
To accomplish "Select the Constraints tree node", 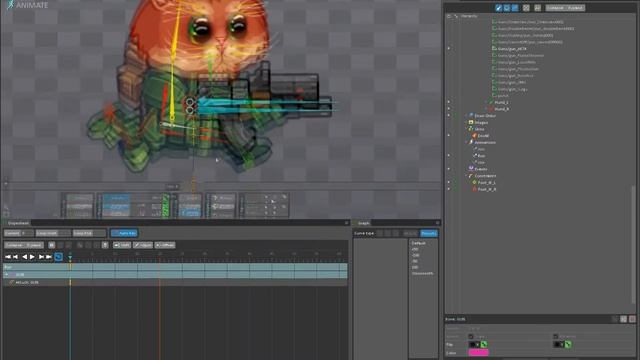I will pyautogui.click(x=485, y=176).
